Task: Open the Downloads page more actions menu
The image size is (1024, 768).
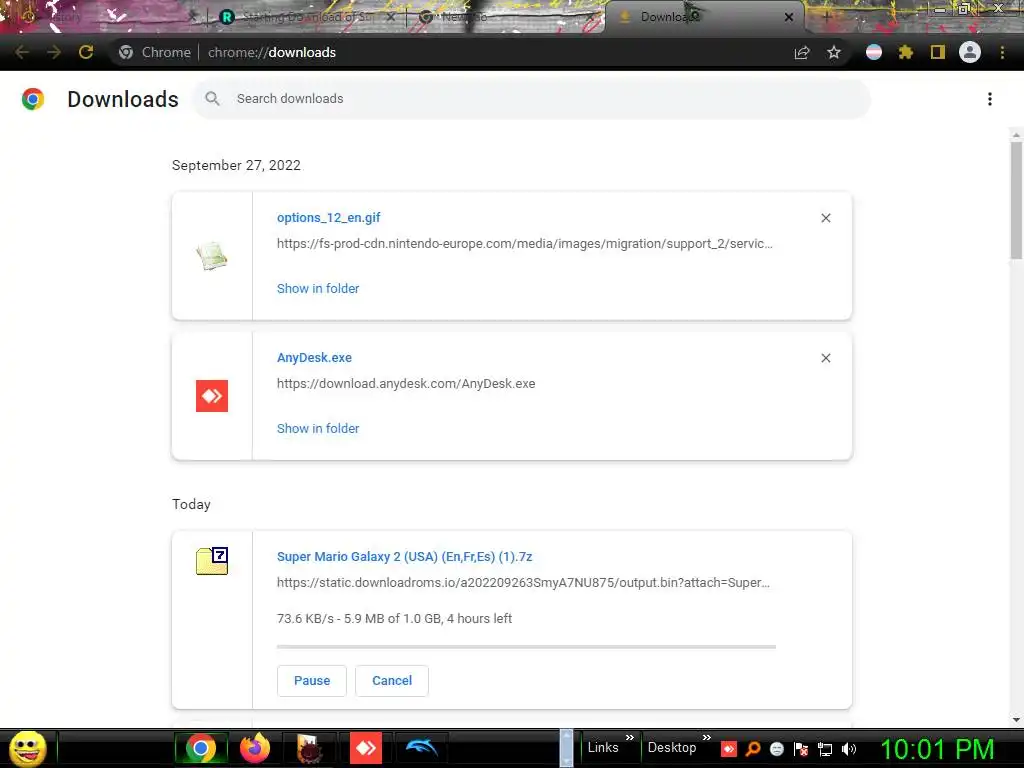Action: pyautogui.click(x=990, y=99)
